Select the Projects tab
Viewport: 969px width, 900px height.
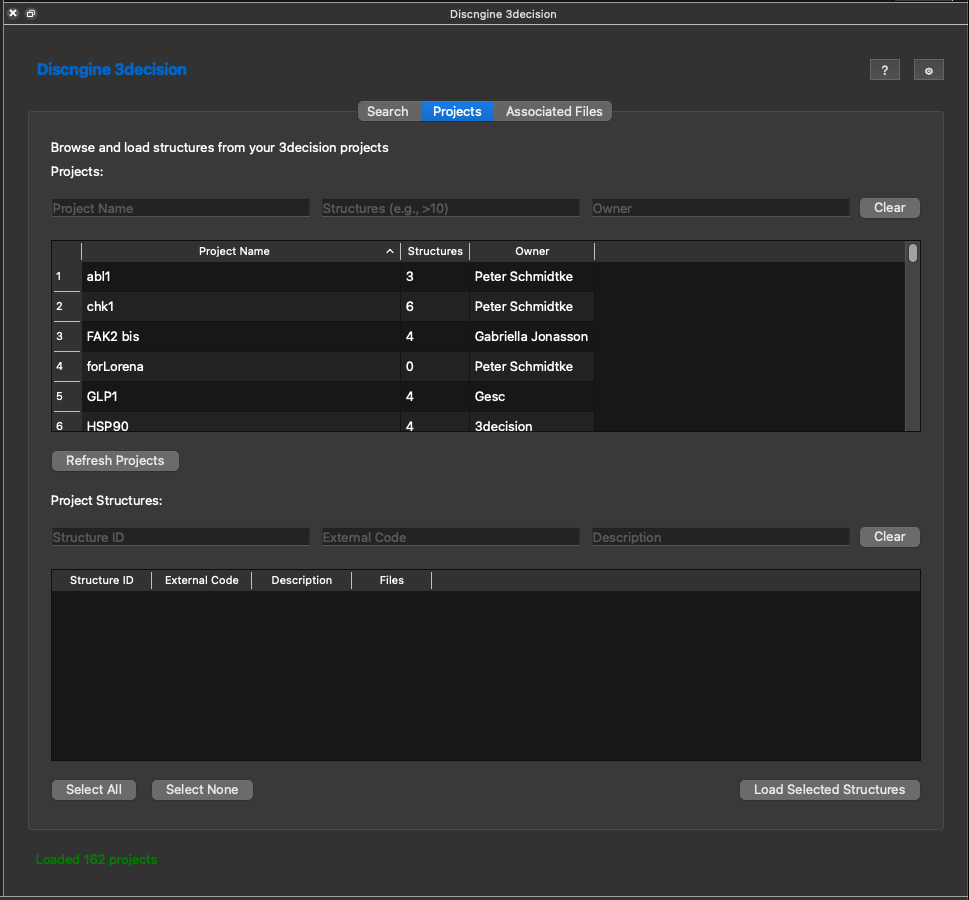pyautogui.click(x=457, y=111)
